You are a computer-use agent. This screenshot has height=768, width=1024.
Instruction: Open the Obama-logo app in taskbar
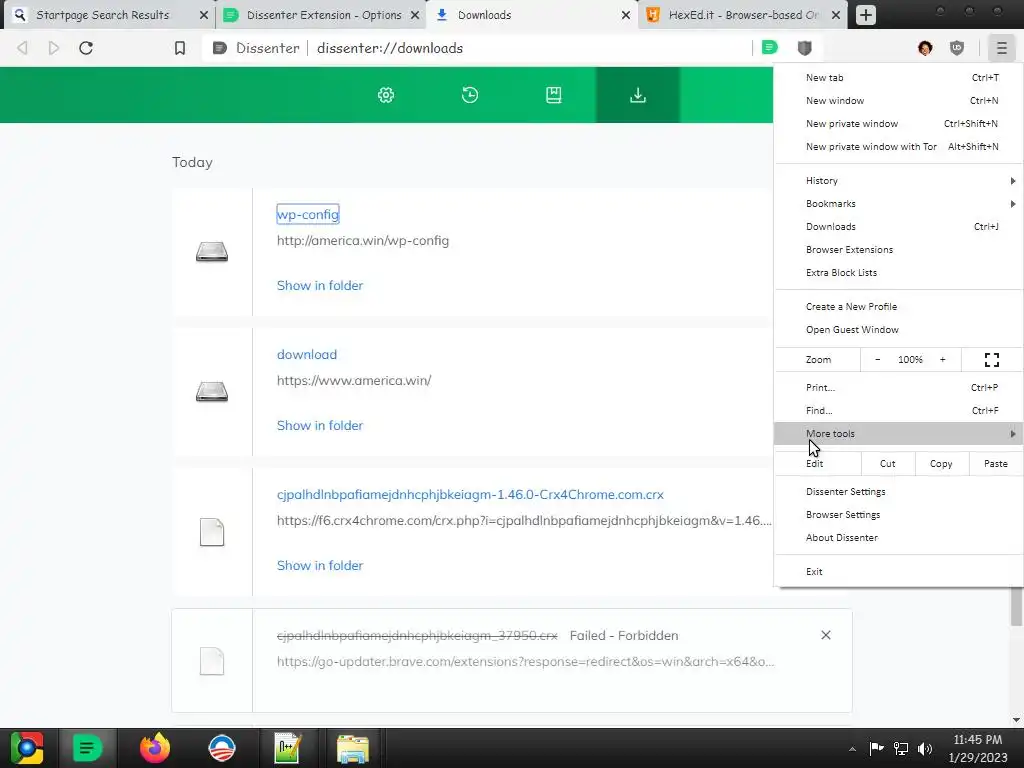(x=221, y=748)
